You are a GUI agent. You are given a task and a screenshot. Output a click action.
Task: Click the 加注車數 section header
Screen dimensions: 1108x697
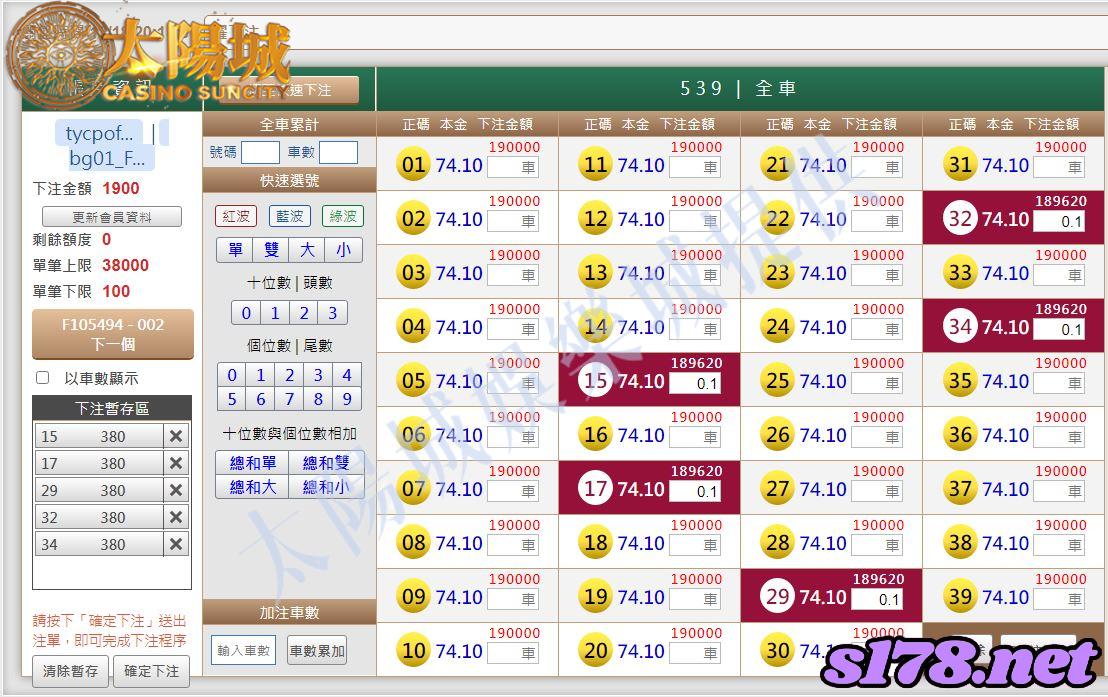[x=289, y=612]
